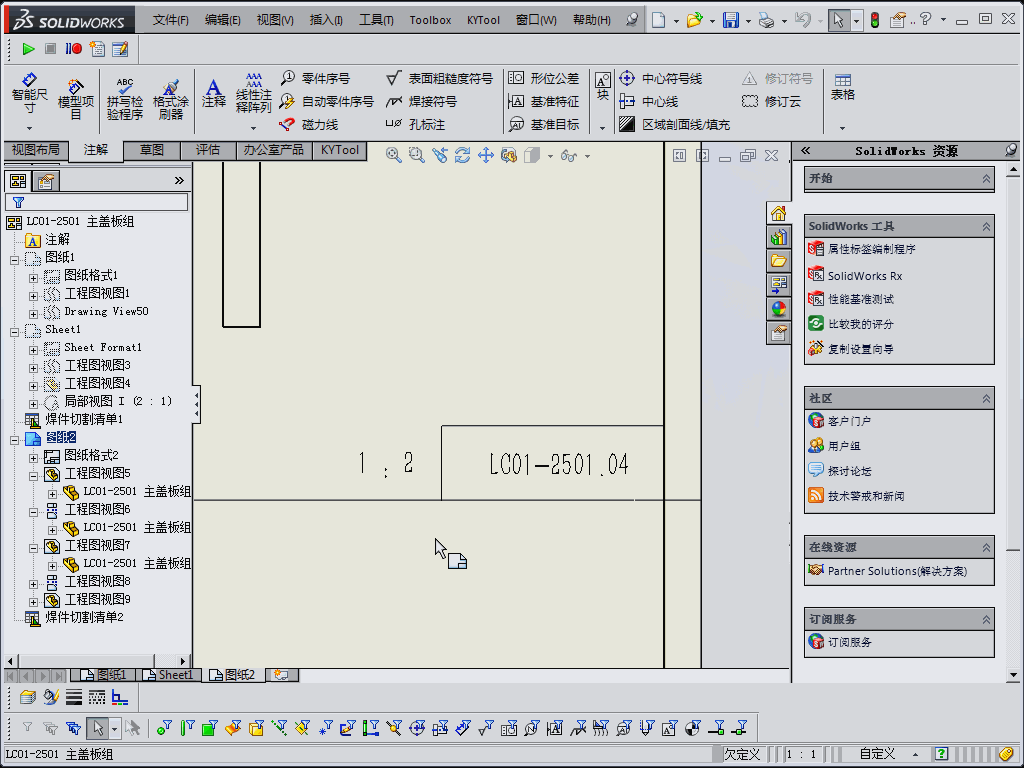Collapse the Sheet1 tree node
Viewport: 1024px width, 768px height.
15,330
